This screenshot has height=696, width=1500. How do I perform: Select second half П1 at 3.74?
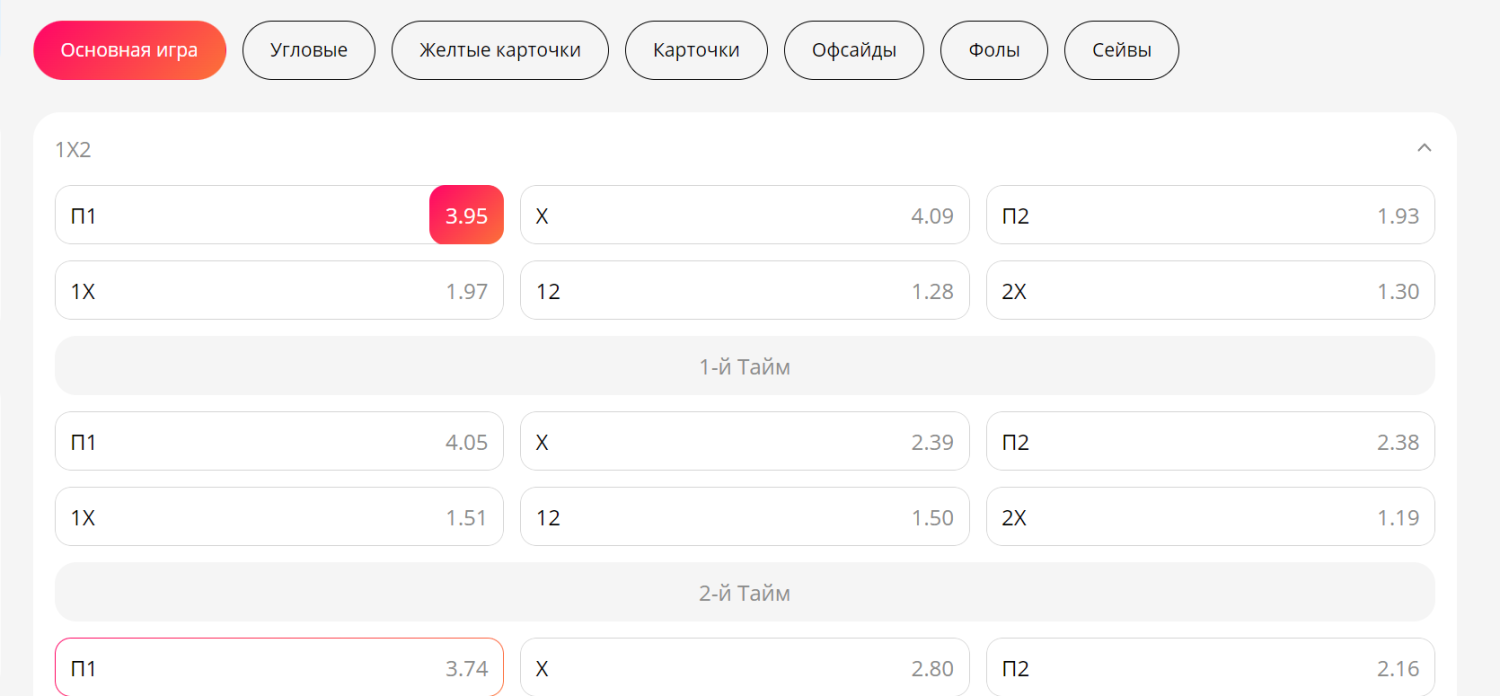pyautogui.click(x=279, y=667)
